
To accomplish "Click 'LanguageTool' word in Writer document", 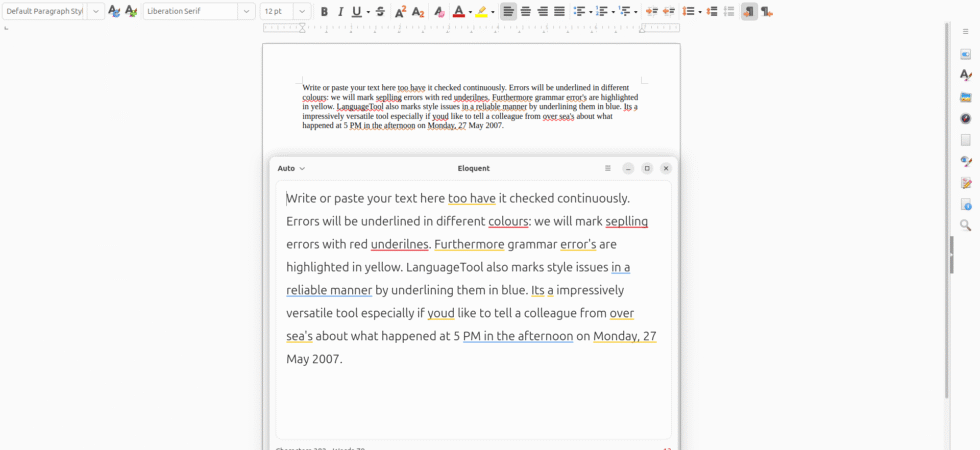I will pos(360,107).
